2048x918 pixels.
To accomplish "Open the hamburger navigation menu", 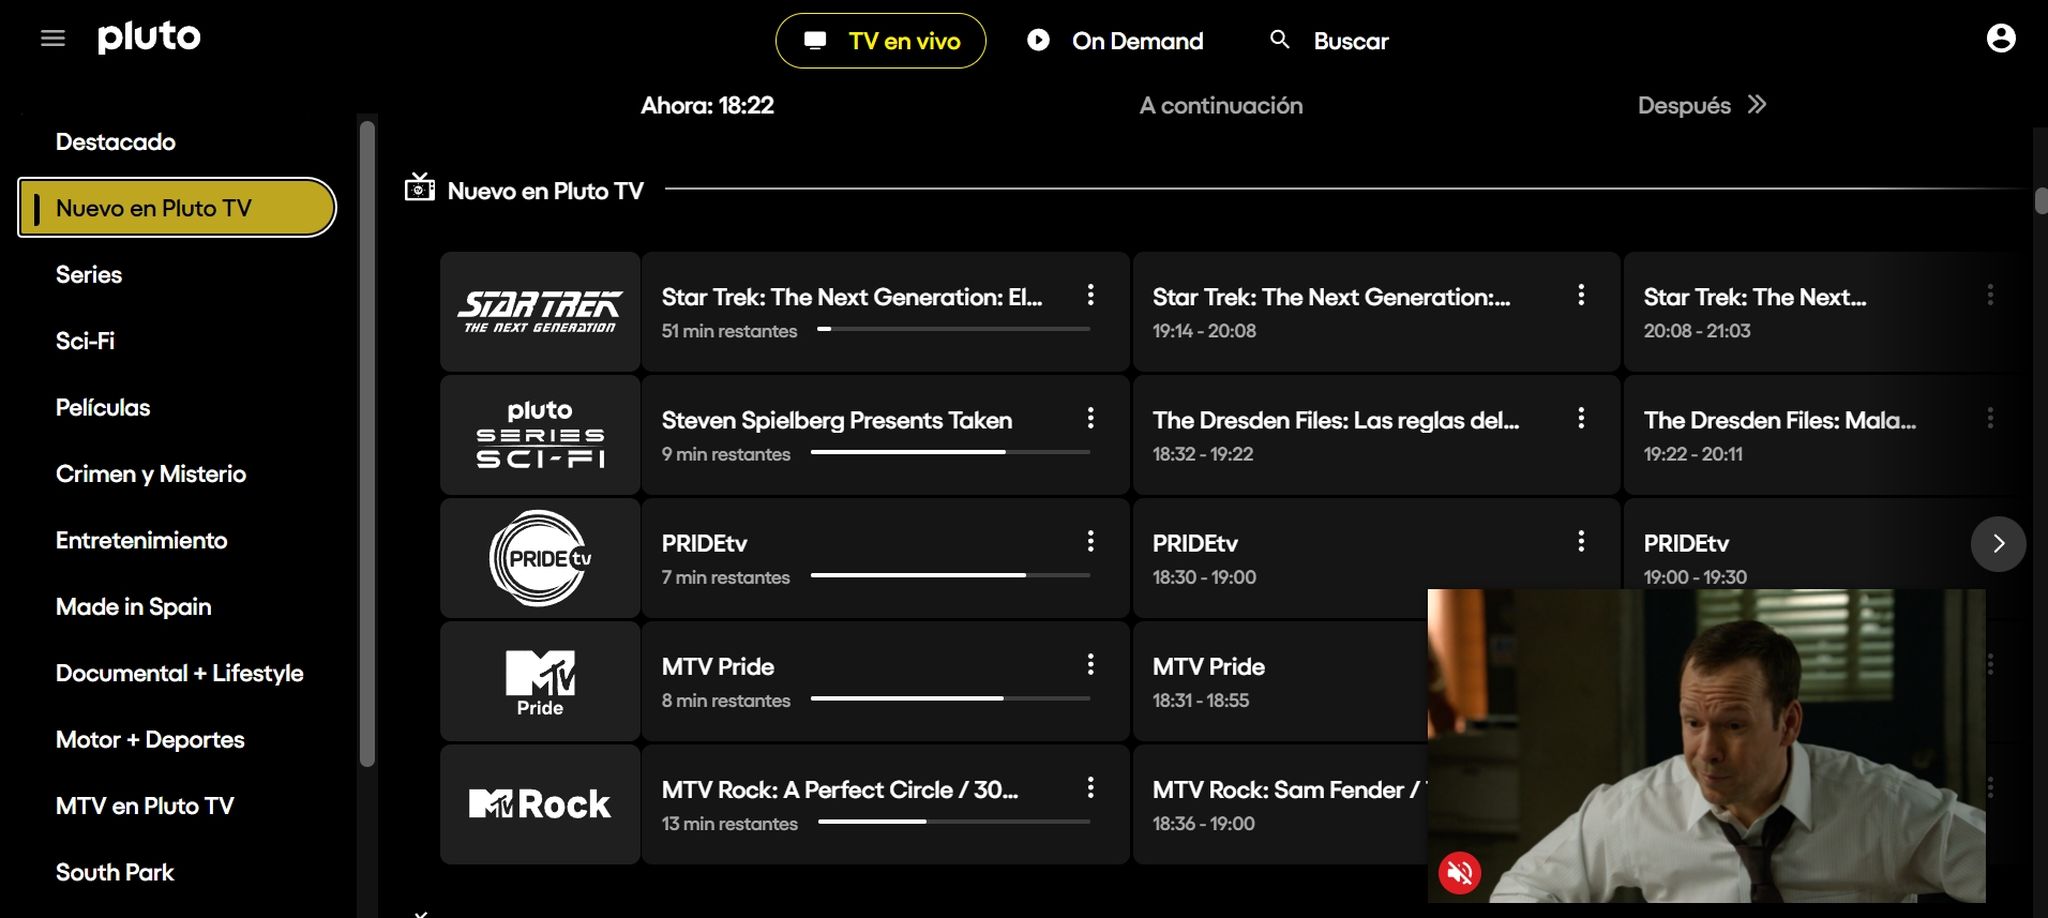I will point(52,38).
